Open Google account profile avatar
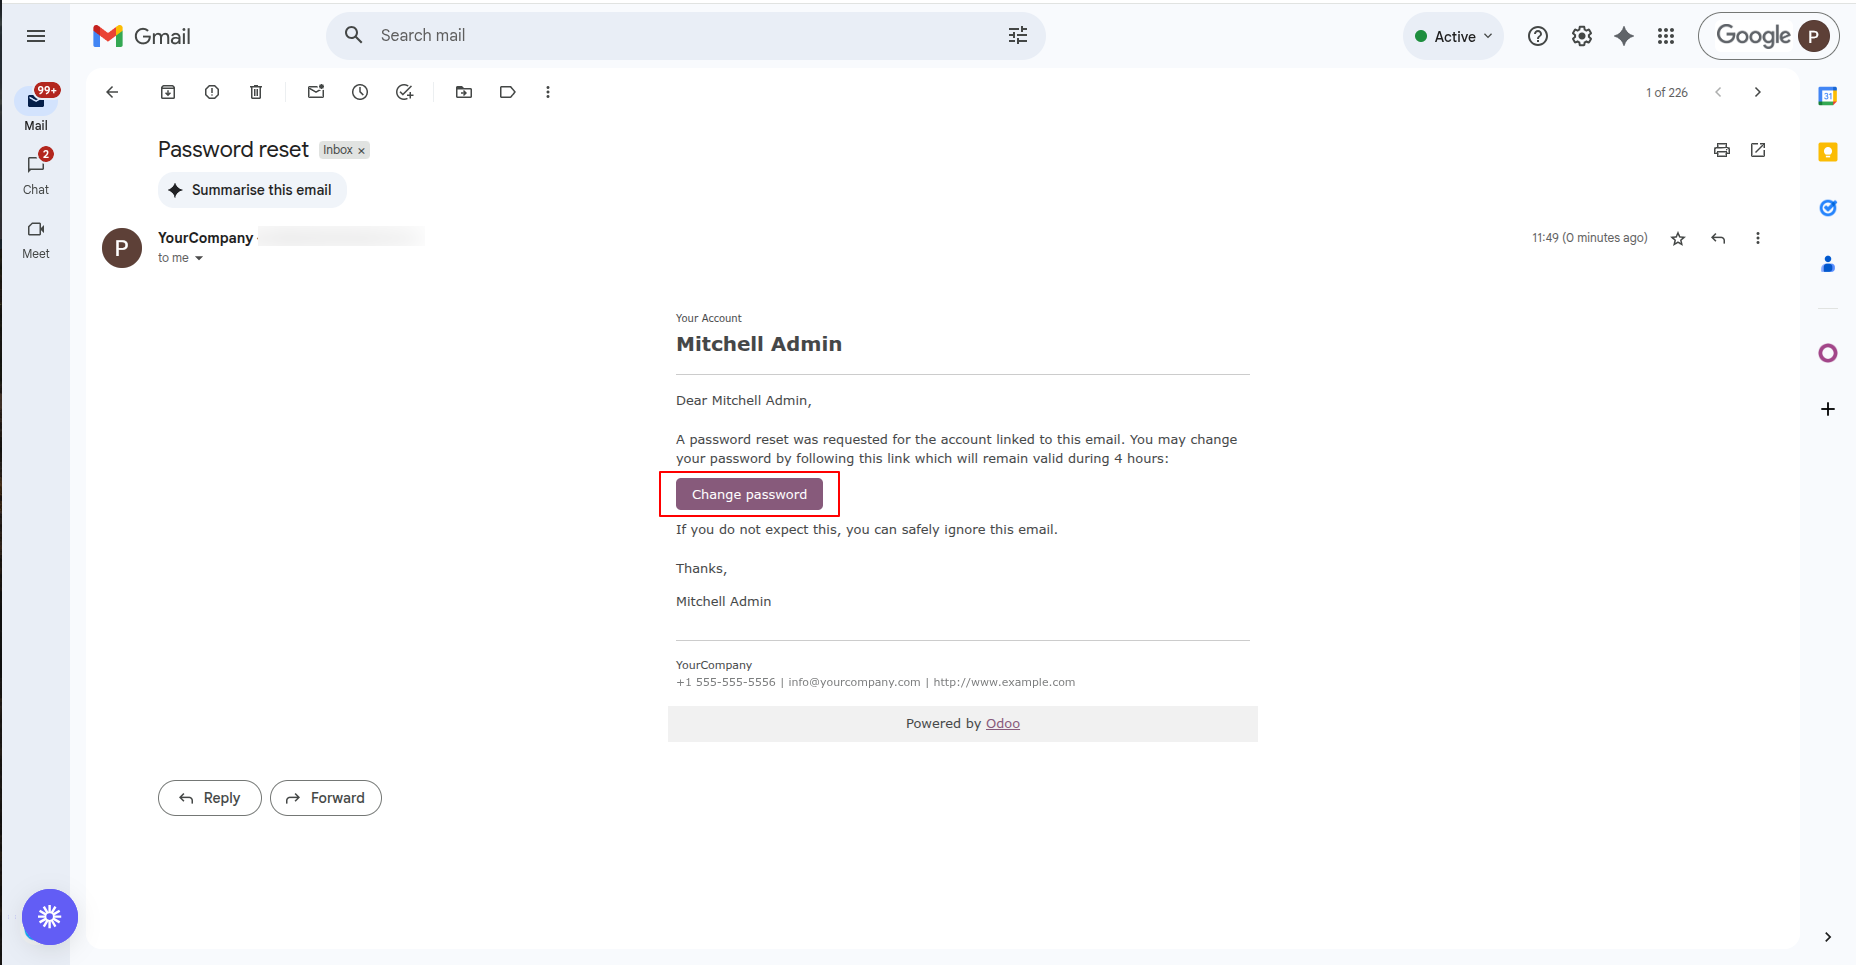Screen dimensions: 1856x965 (x=1814, y=36)
